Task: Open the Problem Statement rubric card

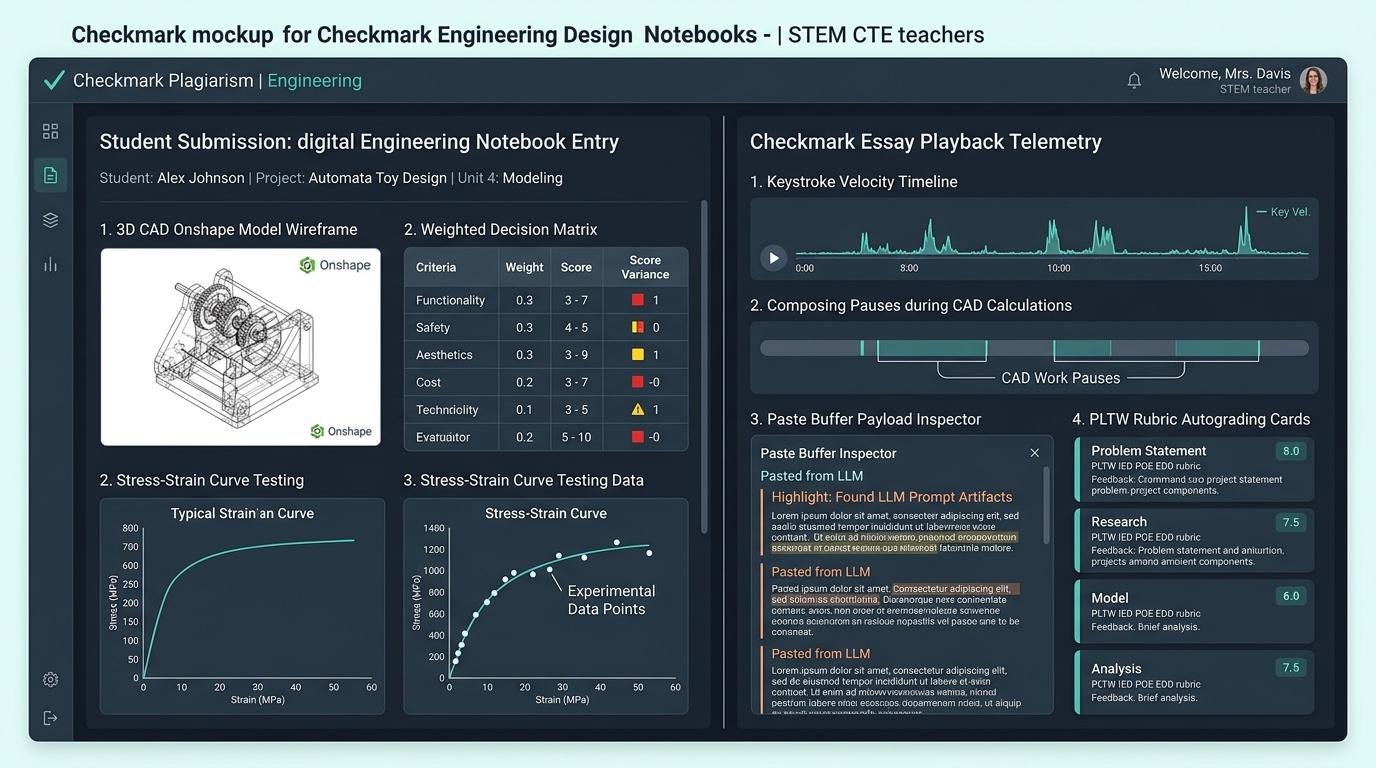Action: pyautogui.click(x=1194, y=470)
